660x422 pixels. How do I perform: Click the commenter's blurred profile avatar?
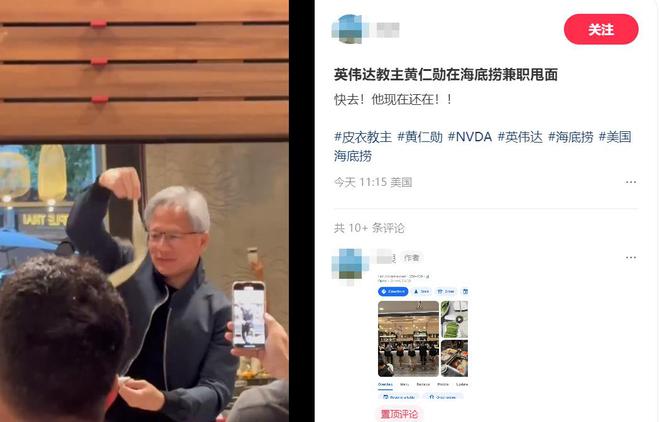(x=348, y=265)
